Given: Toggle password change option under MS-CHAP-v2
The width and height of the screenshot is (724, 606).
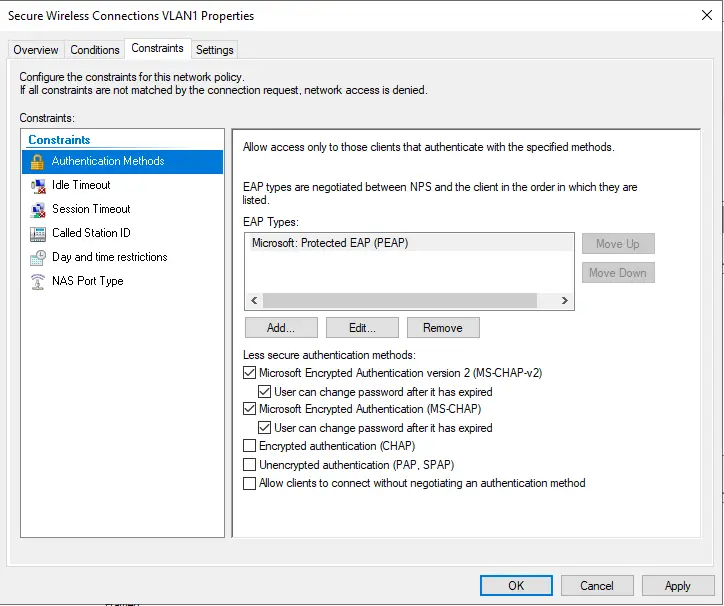Looking at the screenshot, I should [x=265, y=392].
